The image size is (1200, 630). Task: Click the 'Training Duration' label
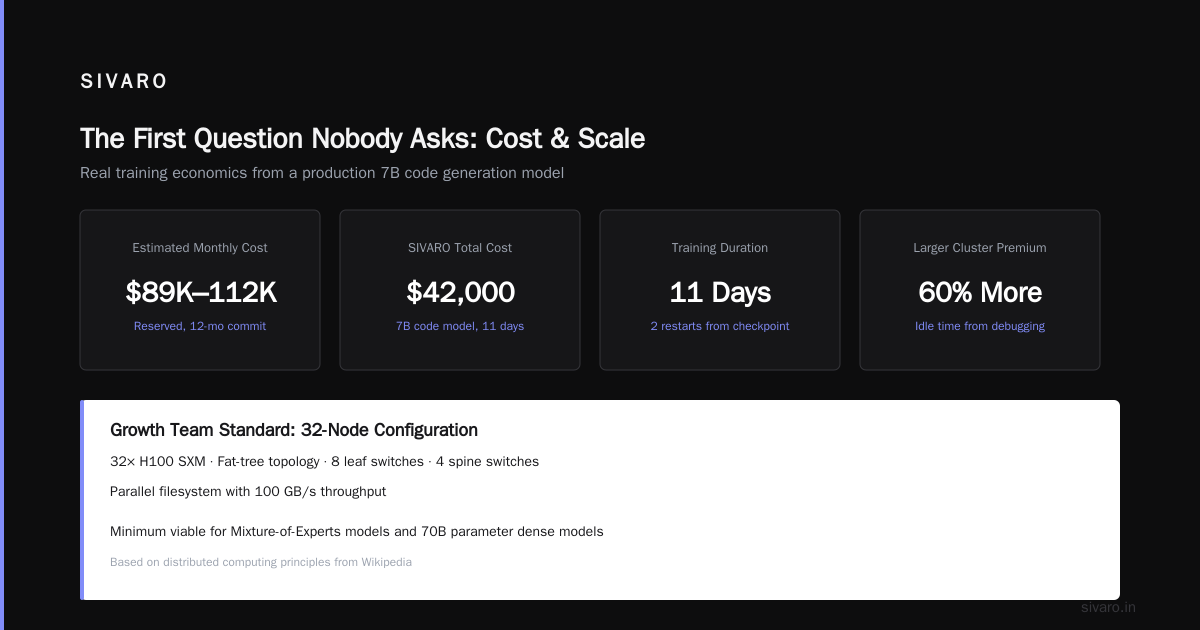pyautogui.click(x=720, y=248)
